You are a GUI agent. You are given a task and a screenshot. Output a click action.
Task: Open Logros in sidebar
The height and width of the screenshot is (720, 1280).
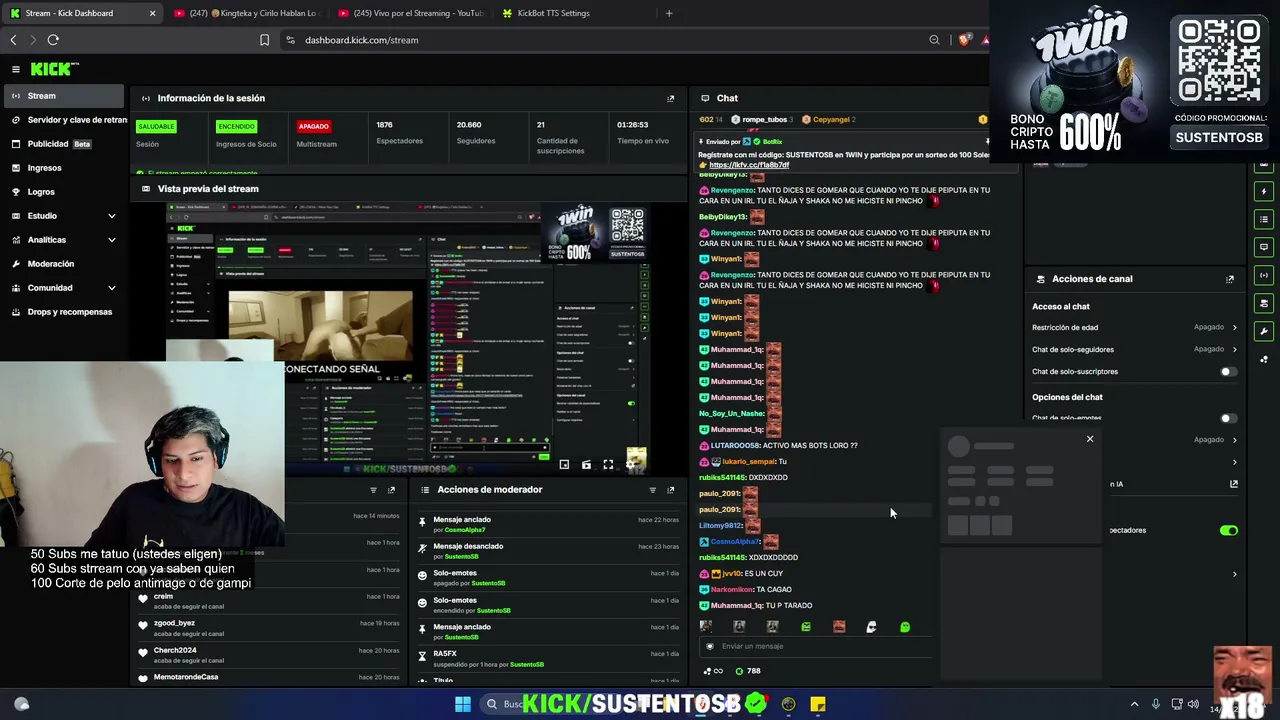pos(63,192)
